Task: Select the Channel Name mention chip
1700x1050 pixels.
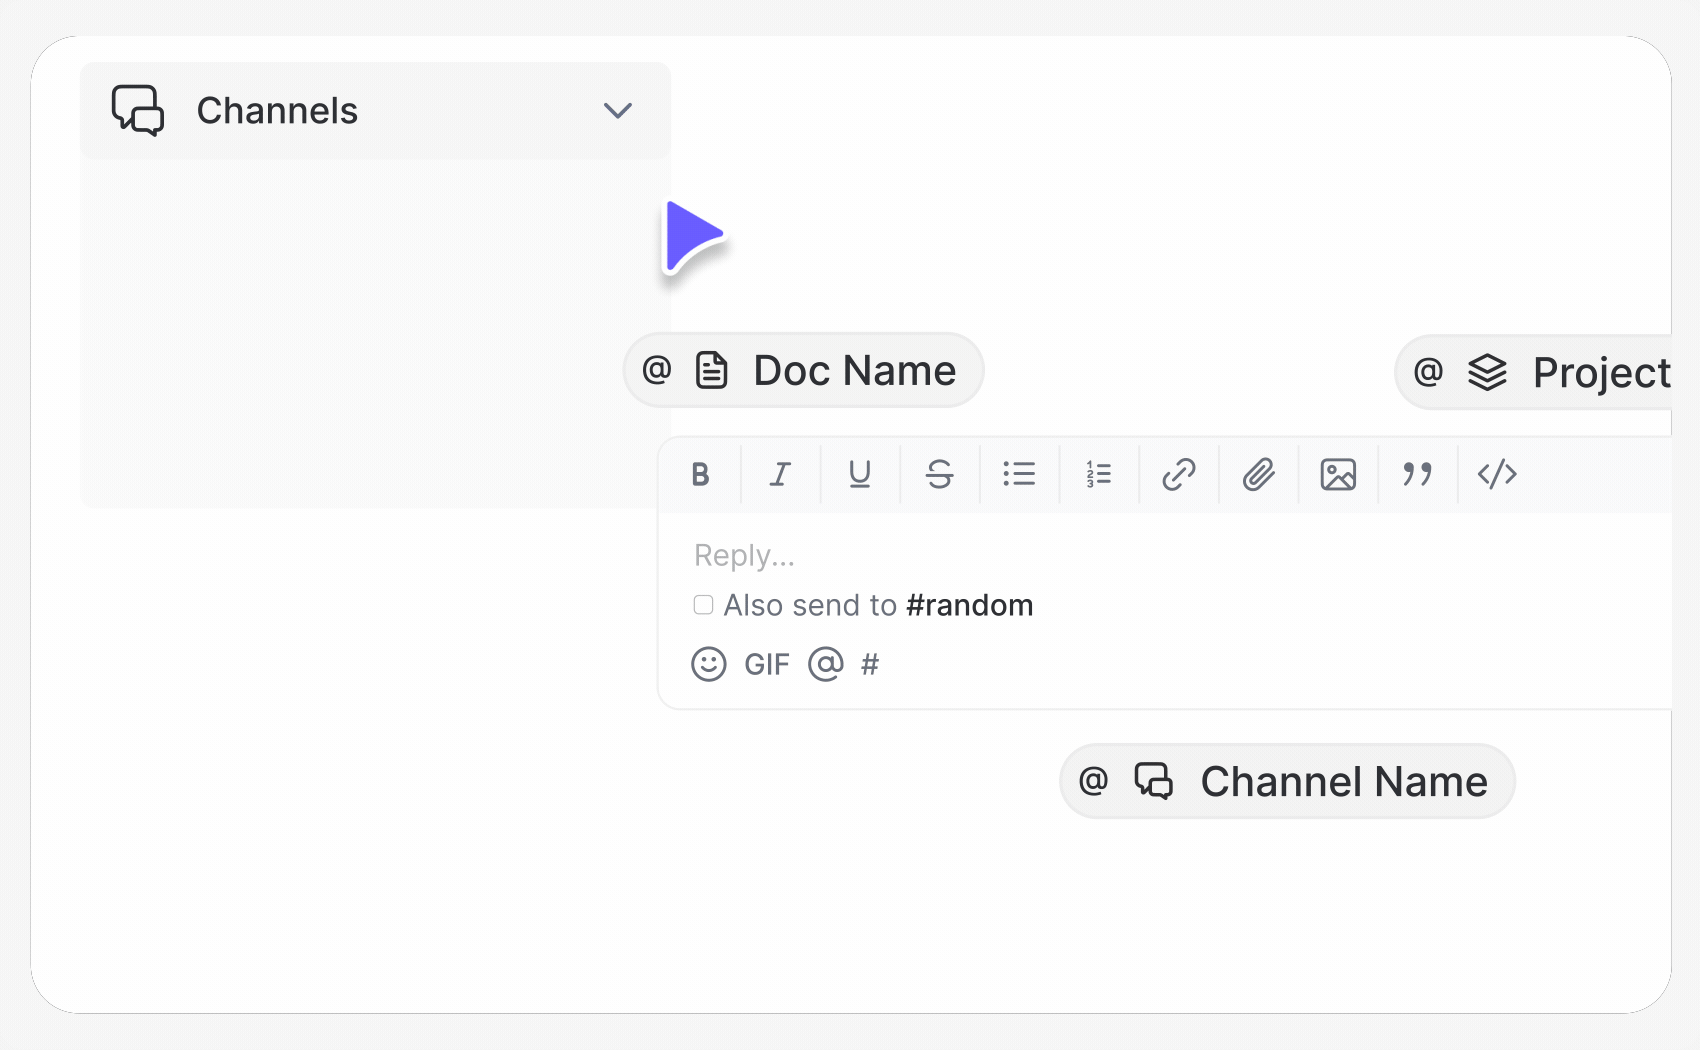Action: point(1287,781)
